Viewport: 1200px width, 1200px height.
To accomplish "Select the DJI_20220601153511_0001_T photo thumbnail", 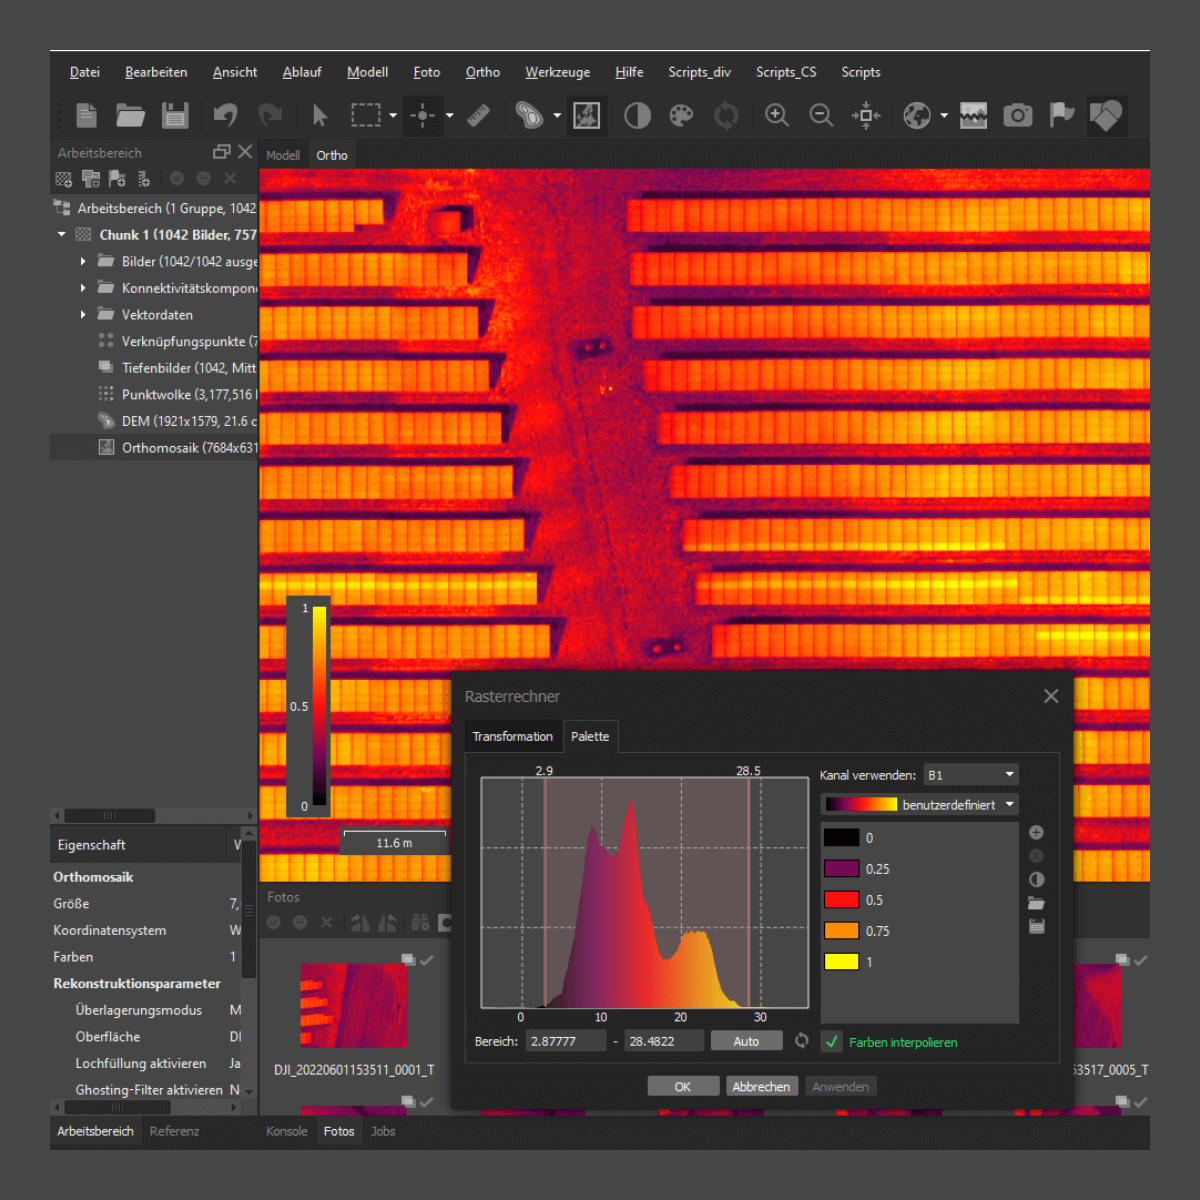I will [x=355, y=1005].
